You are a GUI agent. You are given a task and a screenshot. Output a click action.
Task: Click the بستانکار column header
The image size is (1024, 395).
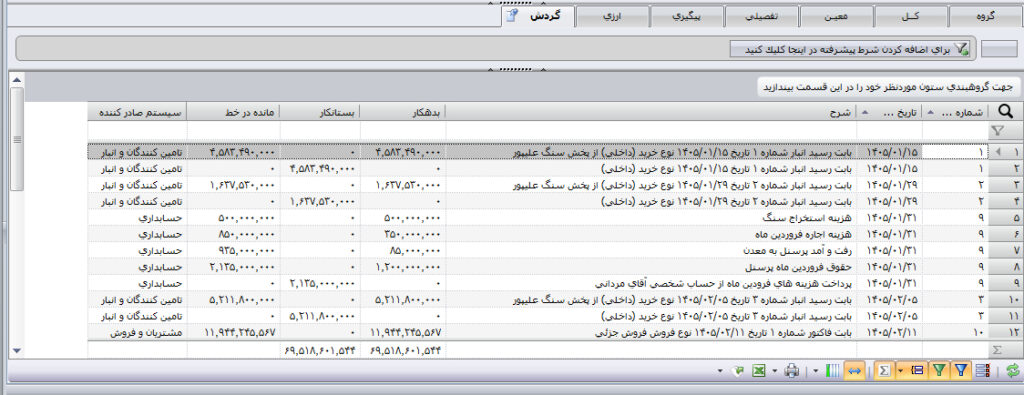click(x=320, y=112)
